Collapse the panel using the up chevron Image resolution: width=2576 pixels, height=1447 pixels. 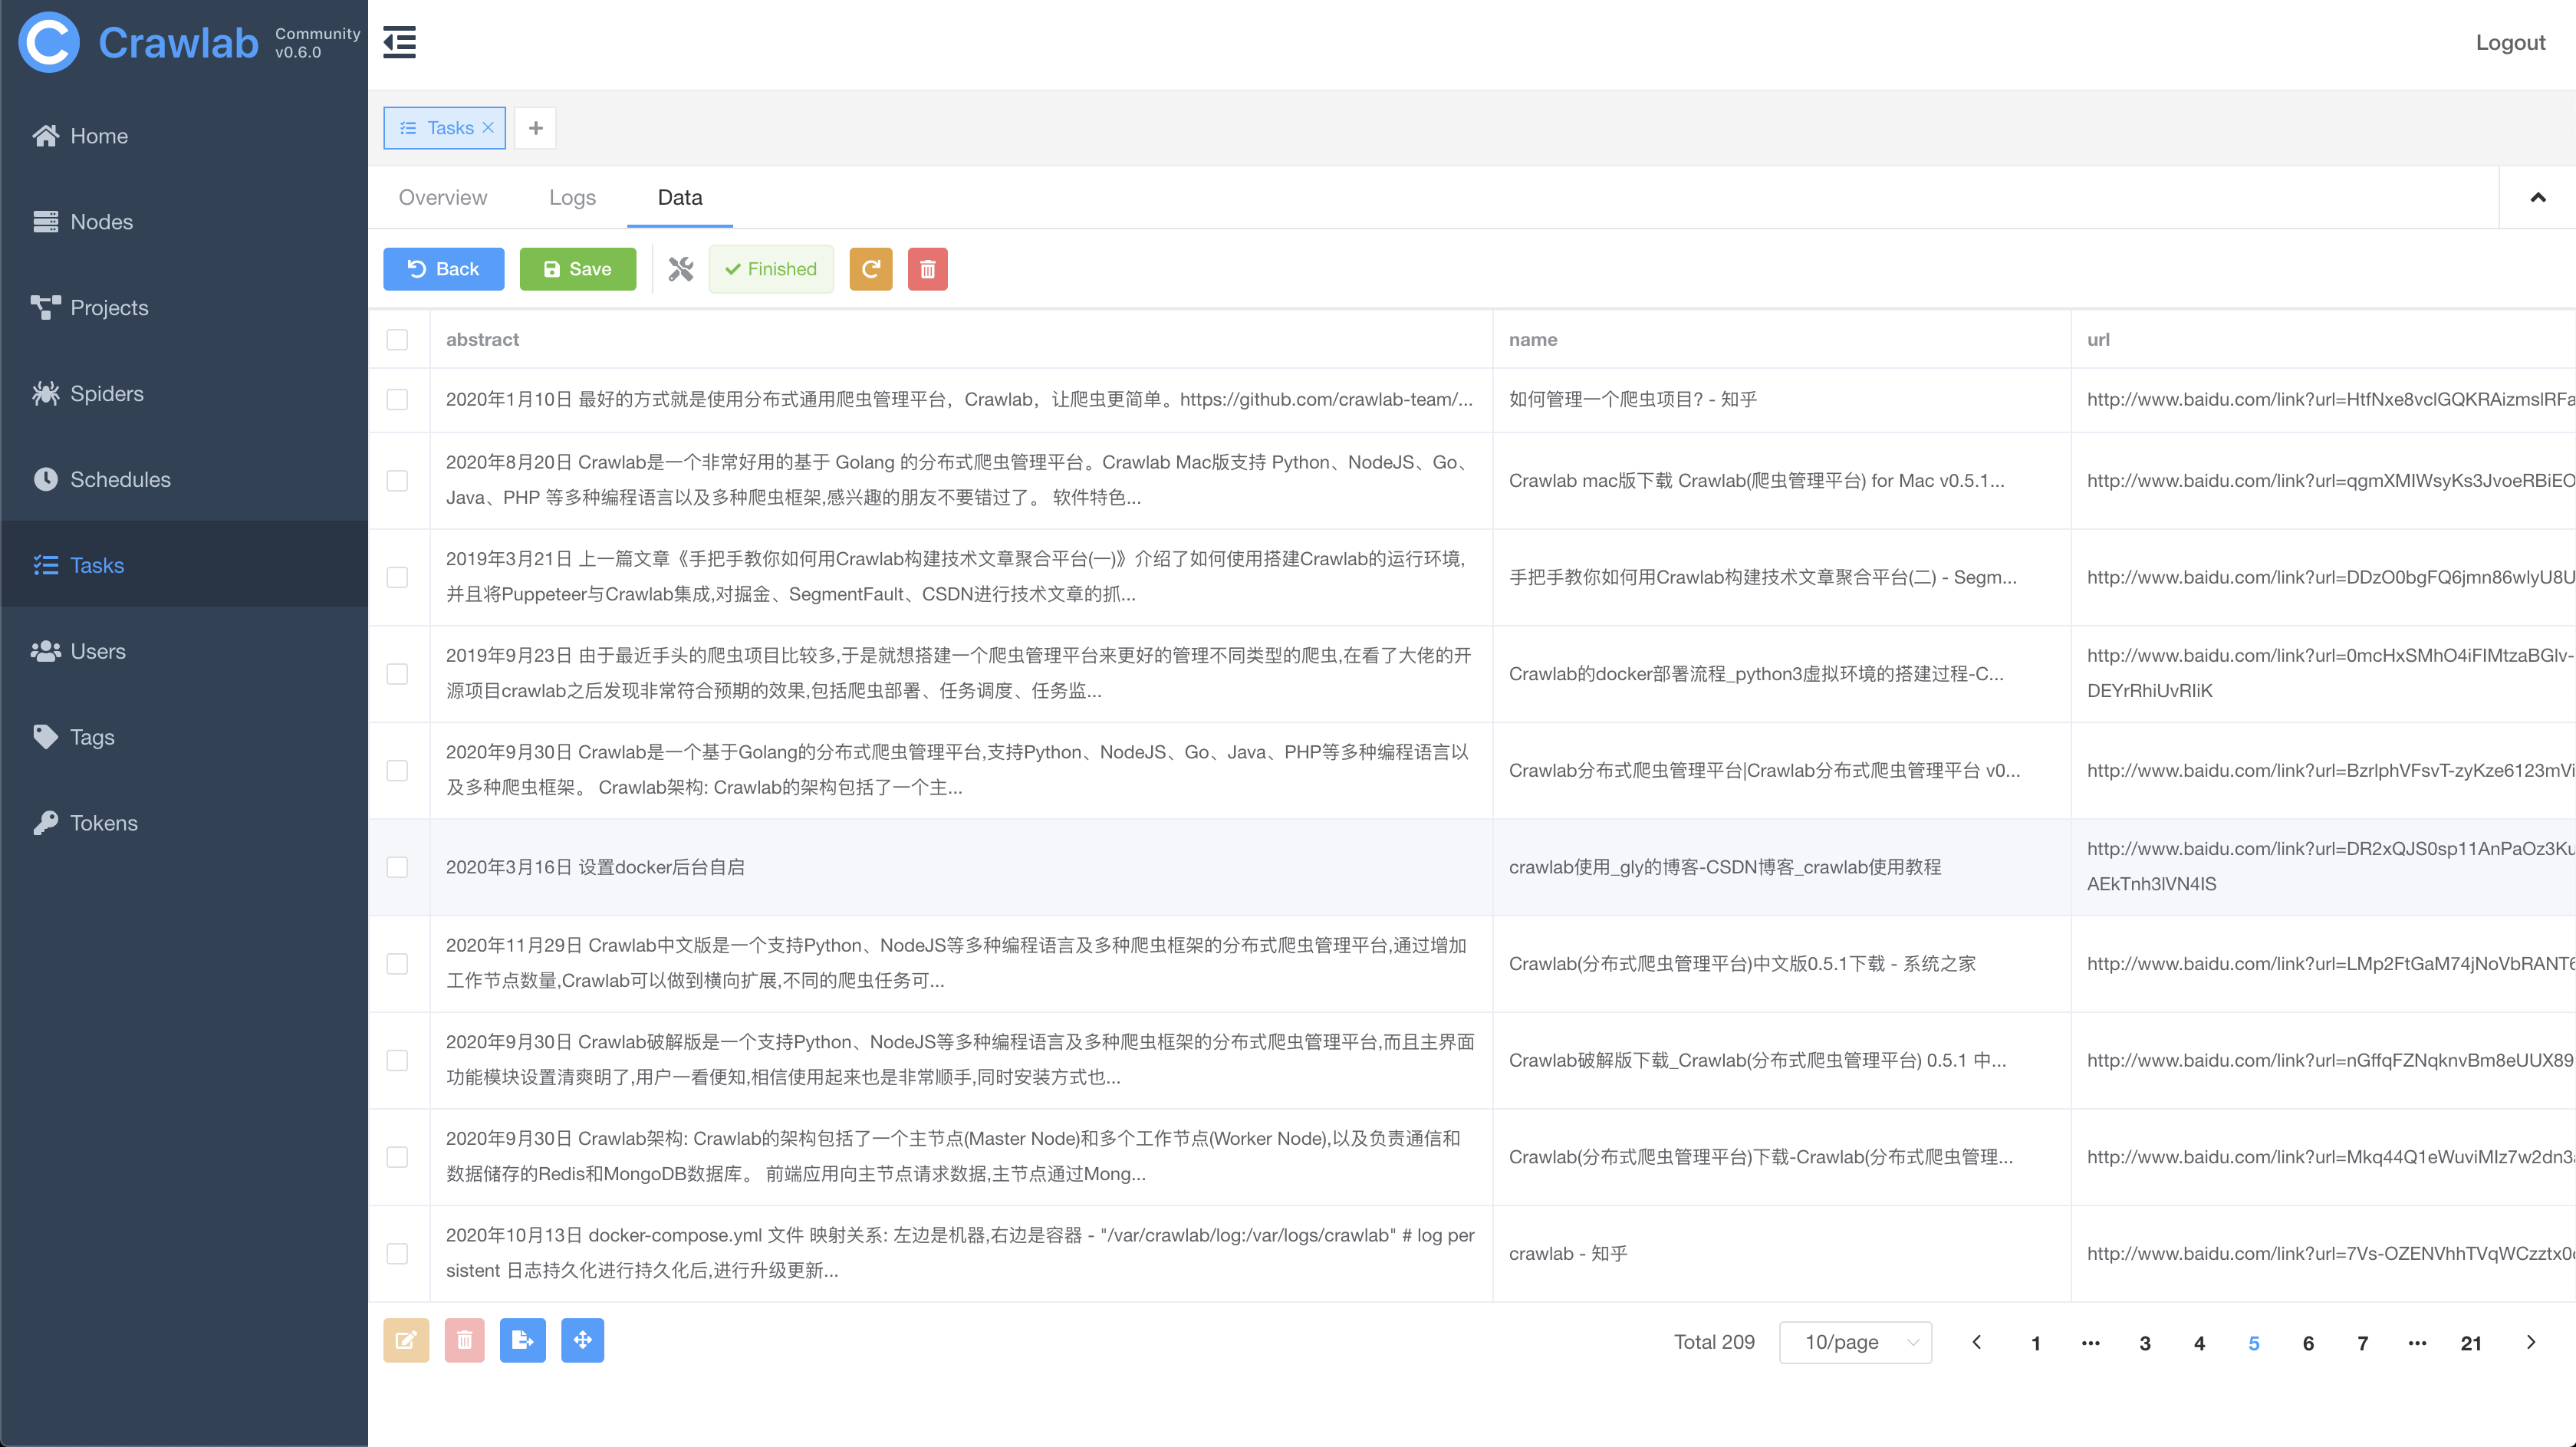(2537, 197)
